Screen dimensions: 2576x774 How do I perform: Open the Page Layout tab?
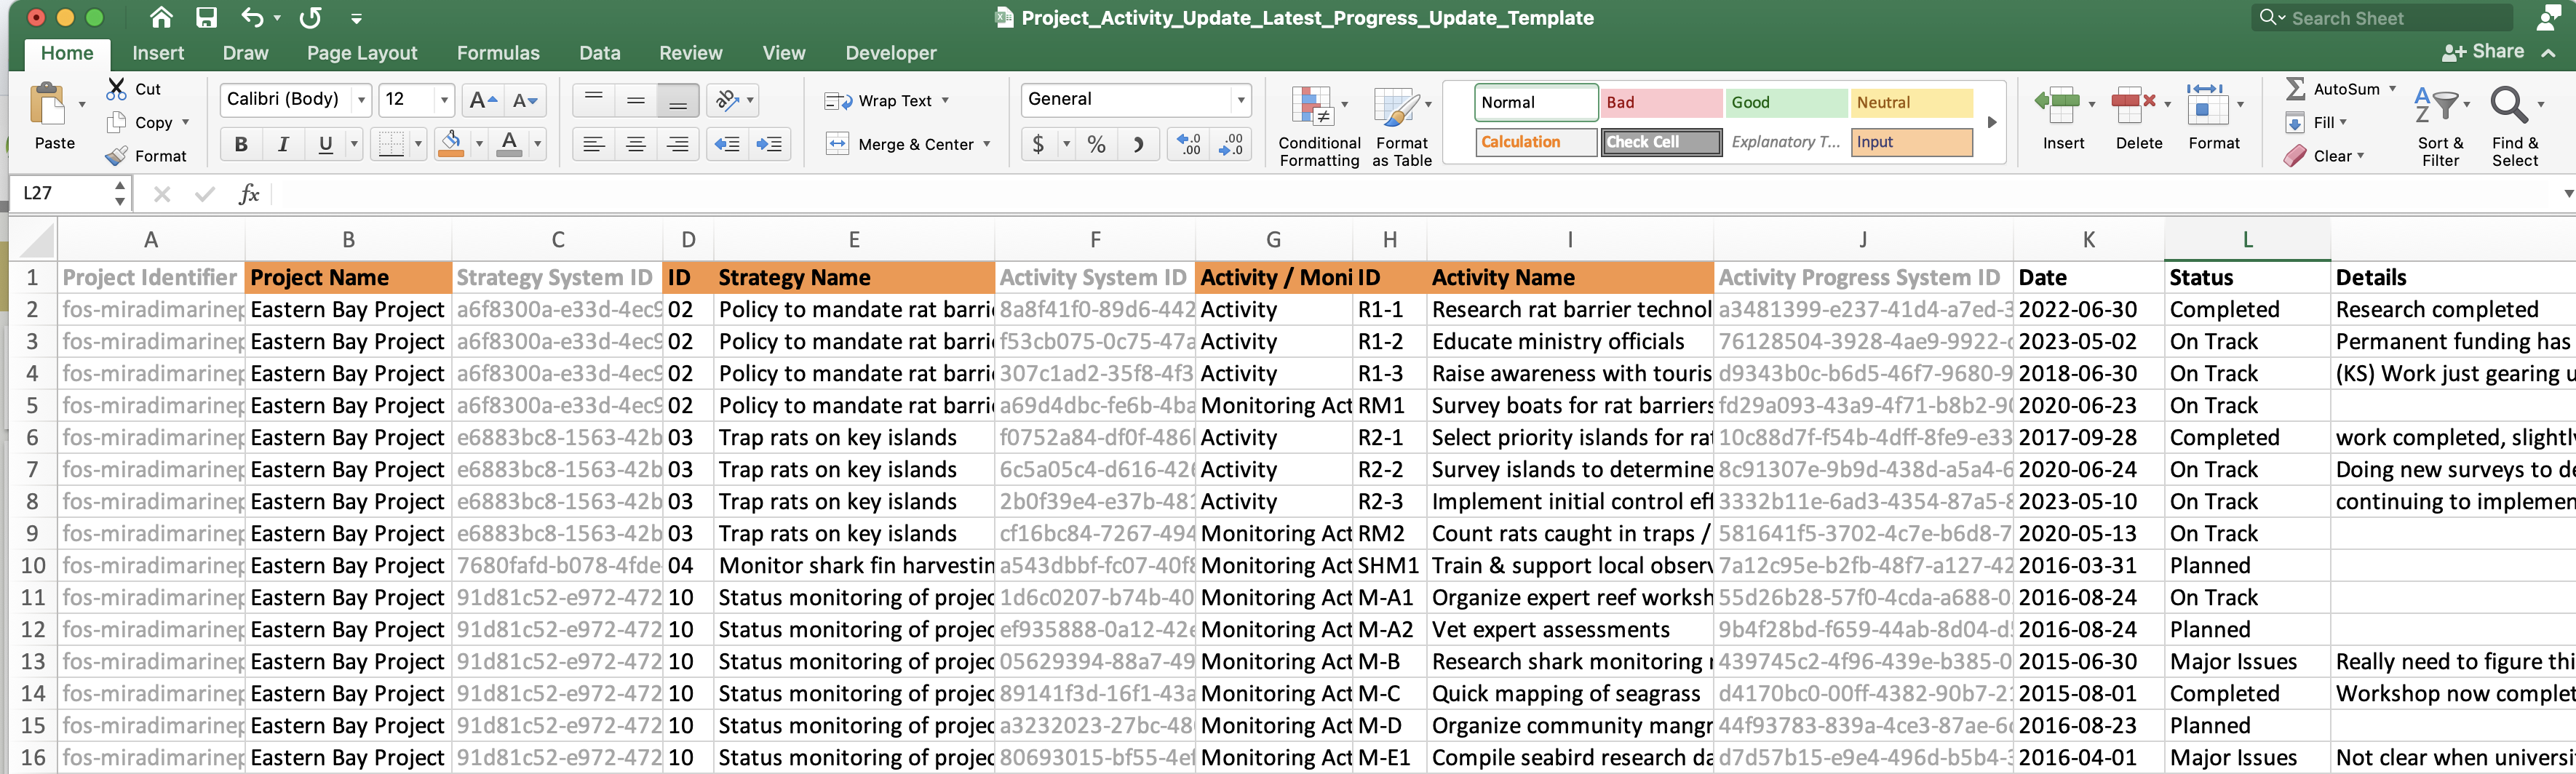click(x=361, y=53)
